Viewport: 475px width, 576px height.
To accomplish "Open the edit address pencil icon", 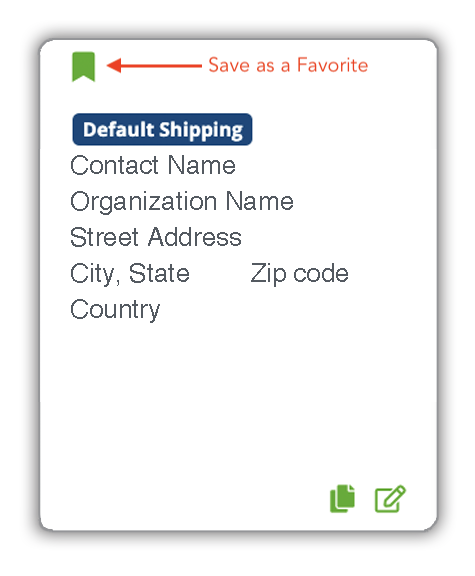I will [390, 498].
